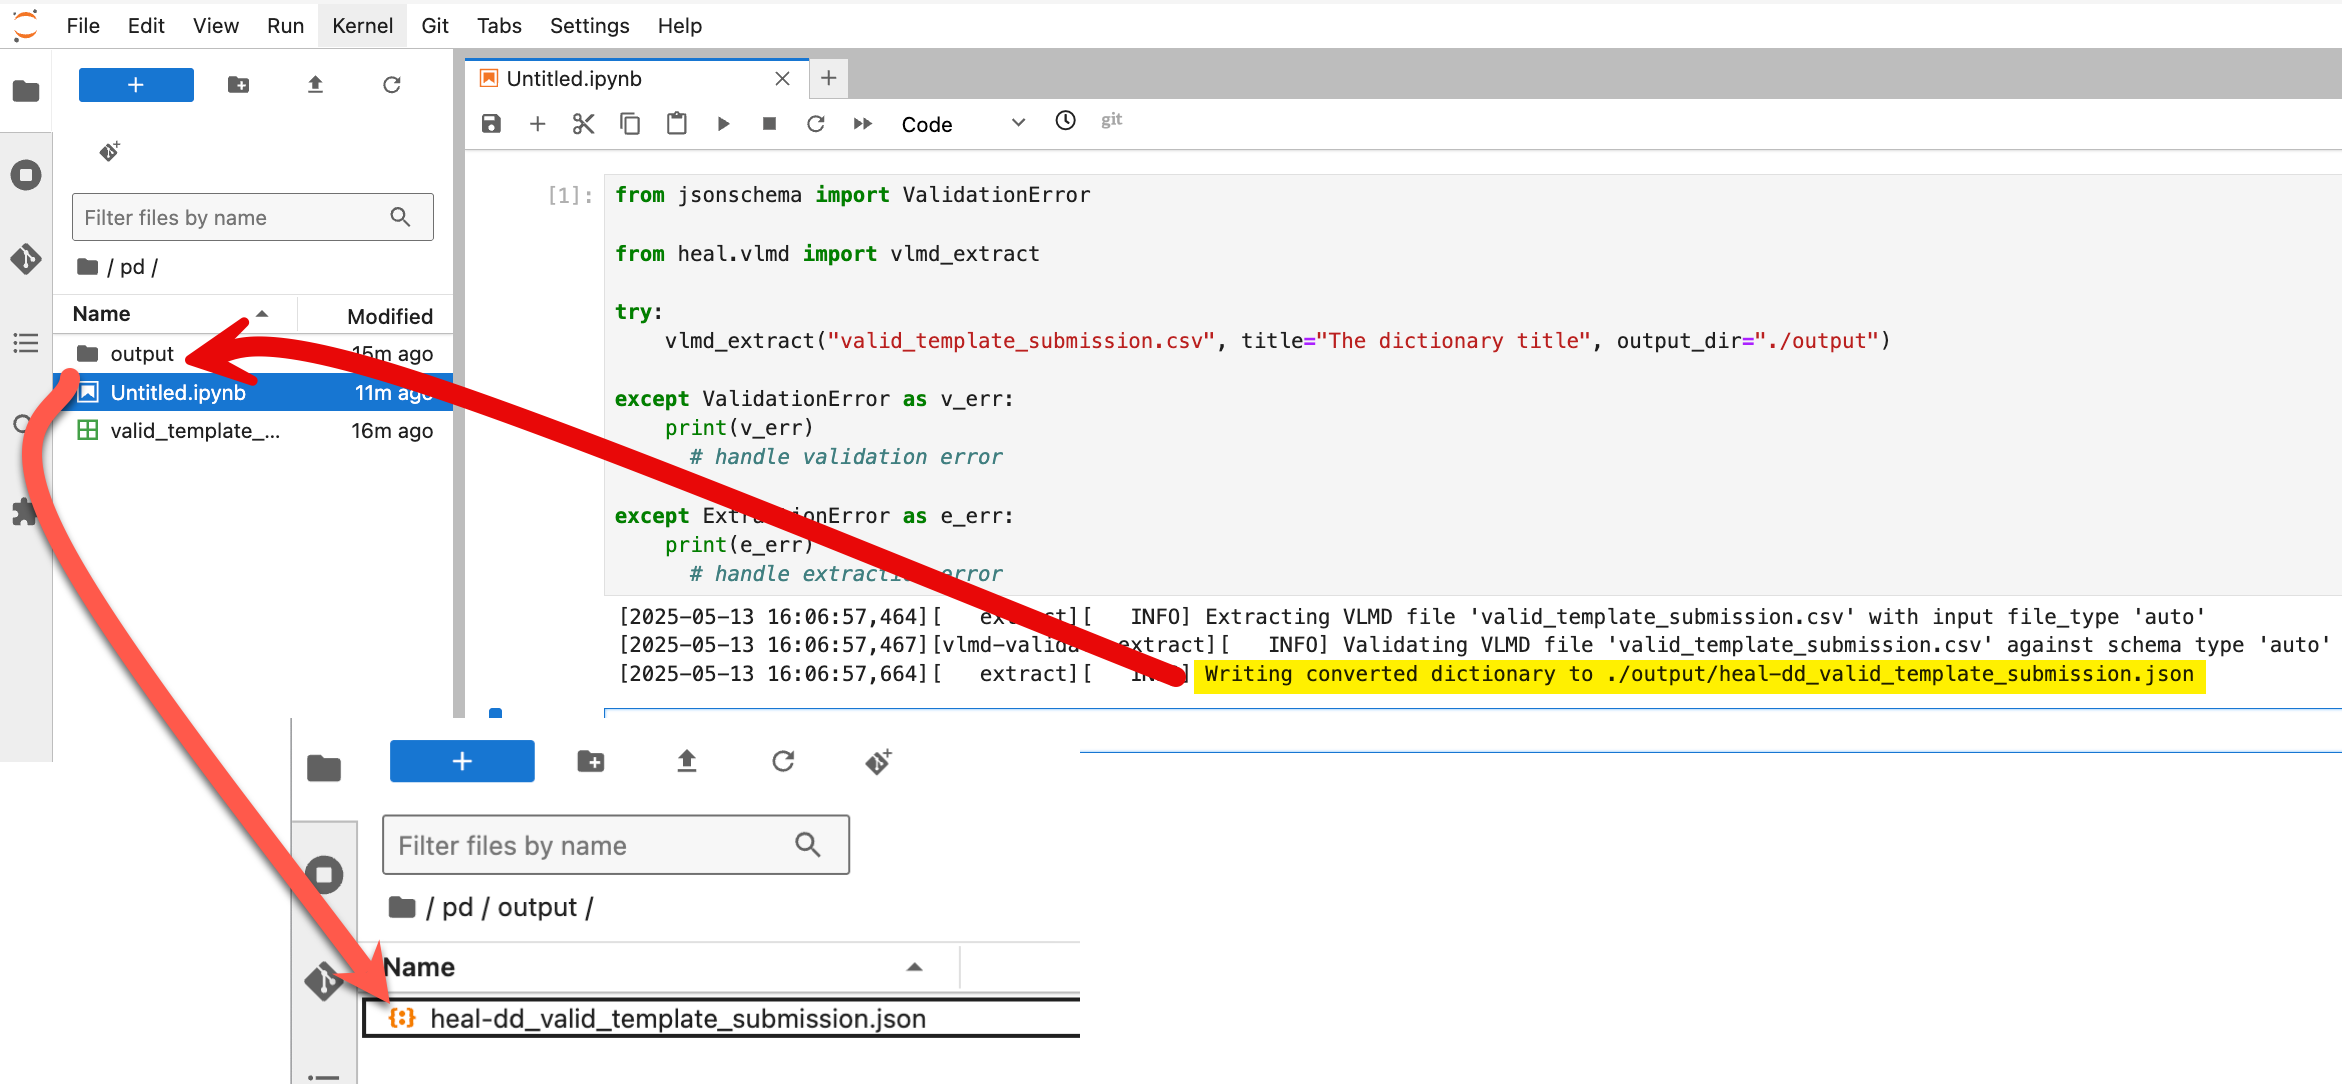Click the output breadcrumb in lower panel
This screenshot has height=1084, width=2342.
[537, 907]
